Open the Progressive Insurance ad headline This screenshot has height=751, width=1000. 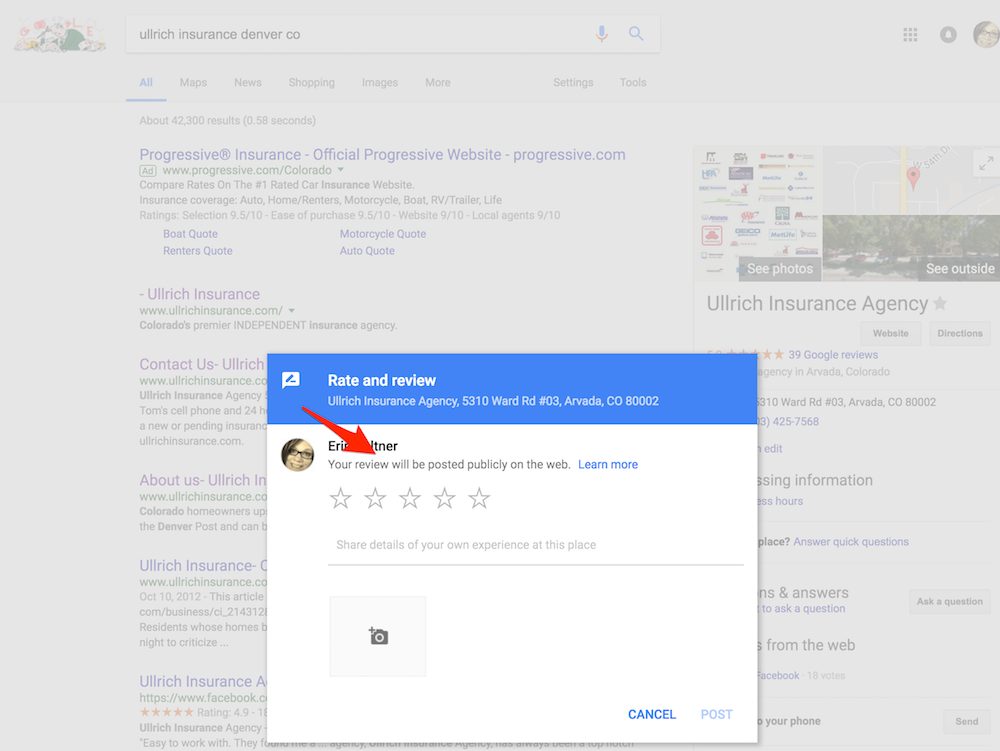pyautogui.click(x=382, y=154)
